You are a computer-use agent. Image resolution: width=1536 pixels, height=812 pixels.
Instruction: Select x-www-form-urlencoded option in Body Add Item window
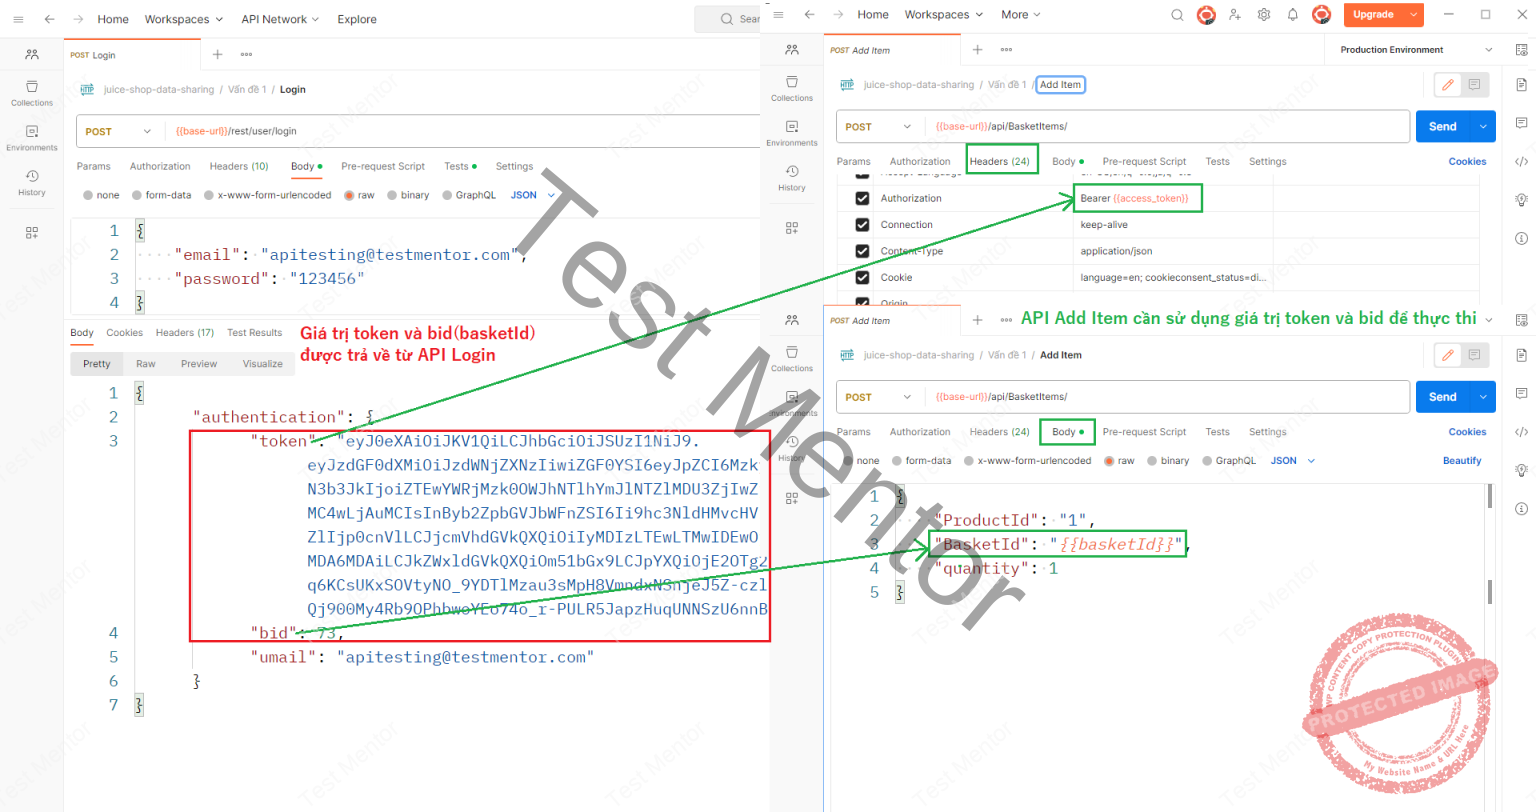point(969,461)
